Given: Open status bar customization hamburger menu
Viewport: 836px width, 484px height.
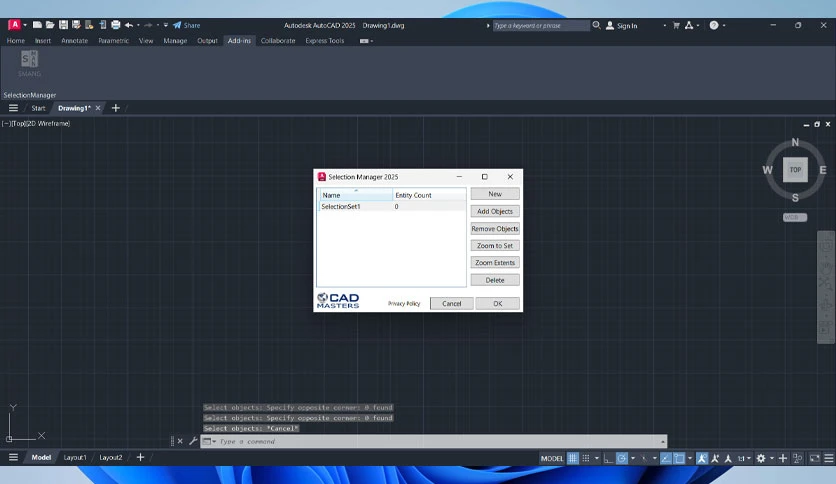Looking at the screenshot, I should point(829,458).
